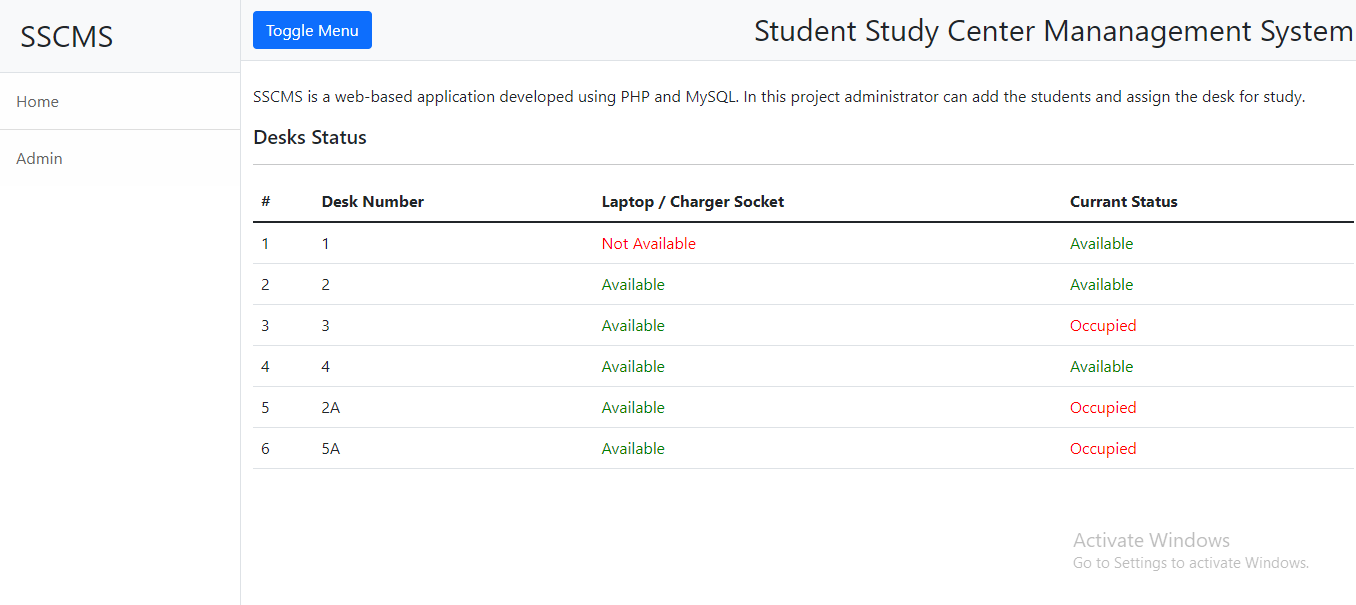The width and height of the screenshot is (1356, 605).
Task: Click the Toggle Menu button
Action: pyautogui.click(x=312, y=30)
